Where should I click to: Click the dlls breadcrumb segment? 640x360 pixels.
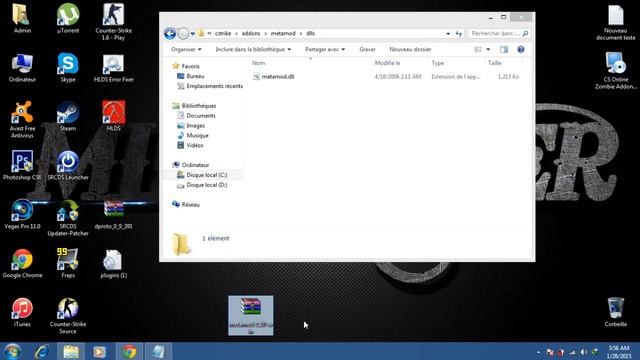pos(311,33)
